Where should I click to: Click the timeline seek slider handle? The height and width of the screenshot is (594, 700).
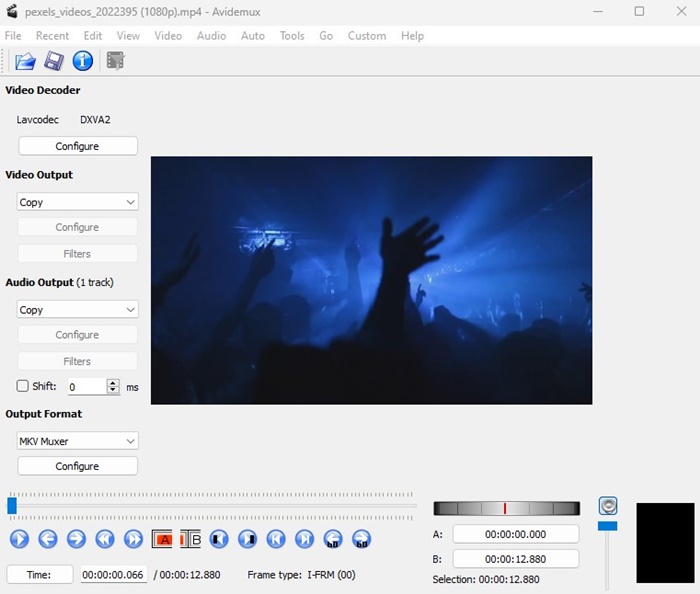[12, 506]
